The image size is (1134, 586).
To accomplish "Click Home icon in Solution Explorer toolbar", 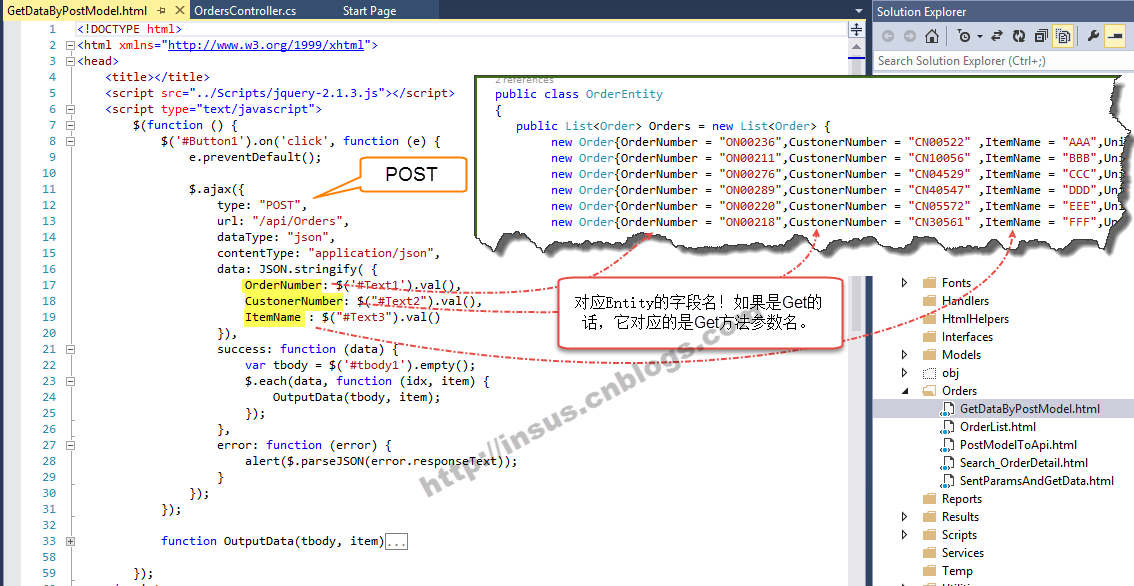I will [x=932, y=36].
